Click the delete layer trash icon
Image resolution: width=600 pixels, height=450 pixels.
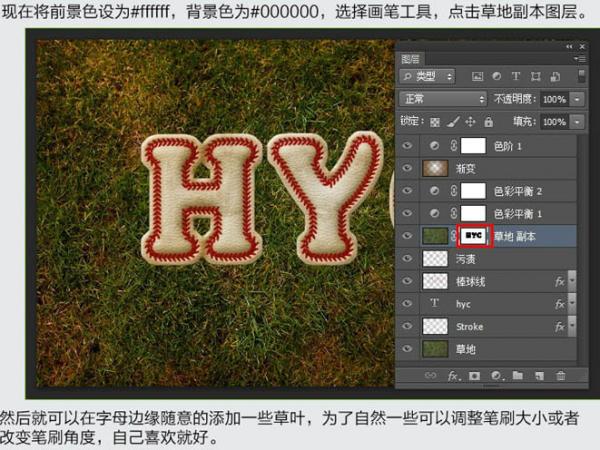(561, 375)
